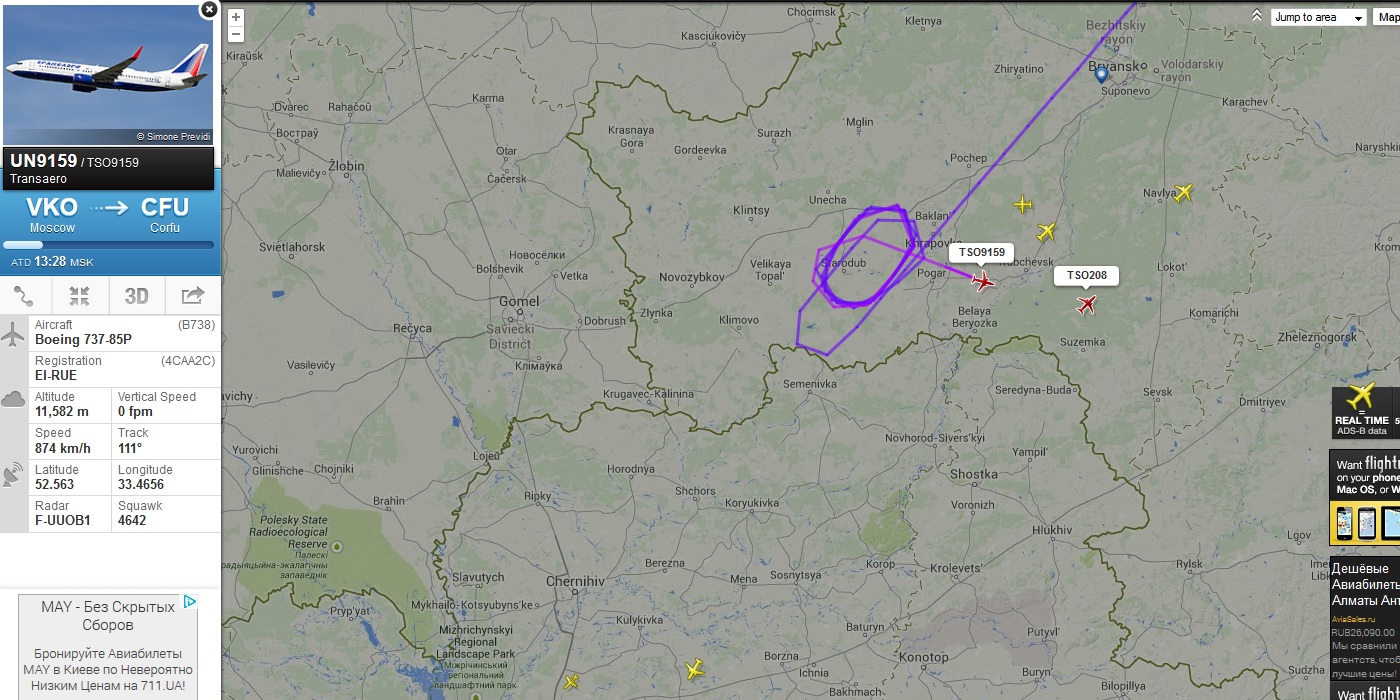1400x700 pixels.
Task: Show the flight route using the path icon
Action: point(24,296)
